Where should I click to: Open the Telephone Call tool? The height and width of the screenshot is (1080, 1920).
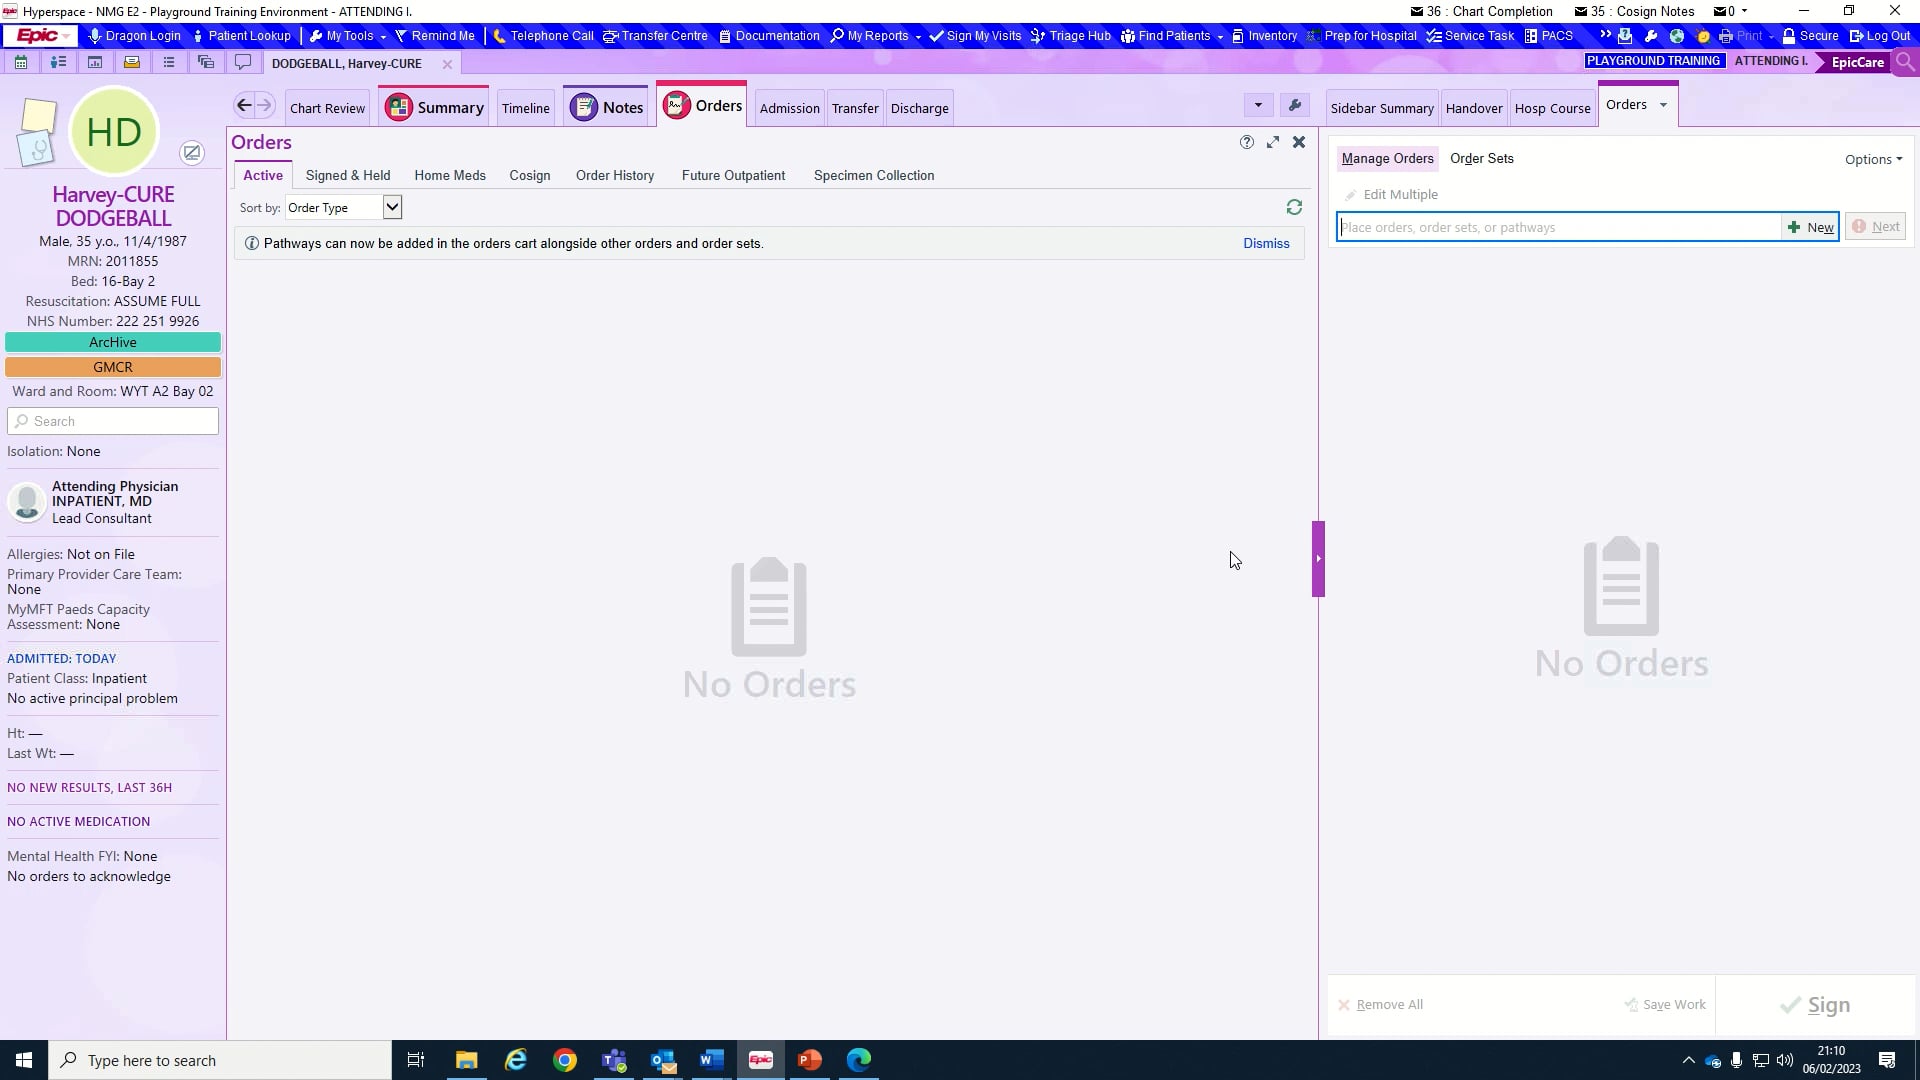click(543, 36)
